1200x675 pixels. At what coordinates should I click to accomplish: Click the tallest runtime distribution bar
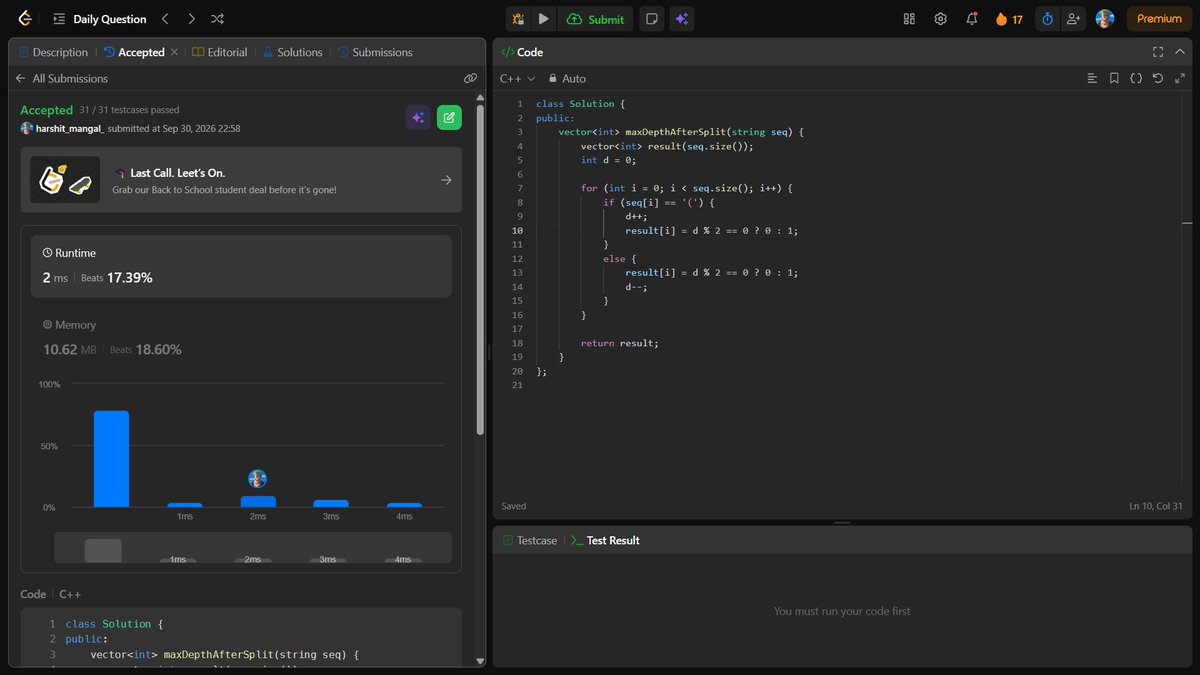111,459
